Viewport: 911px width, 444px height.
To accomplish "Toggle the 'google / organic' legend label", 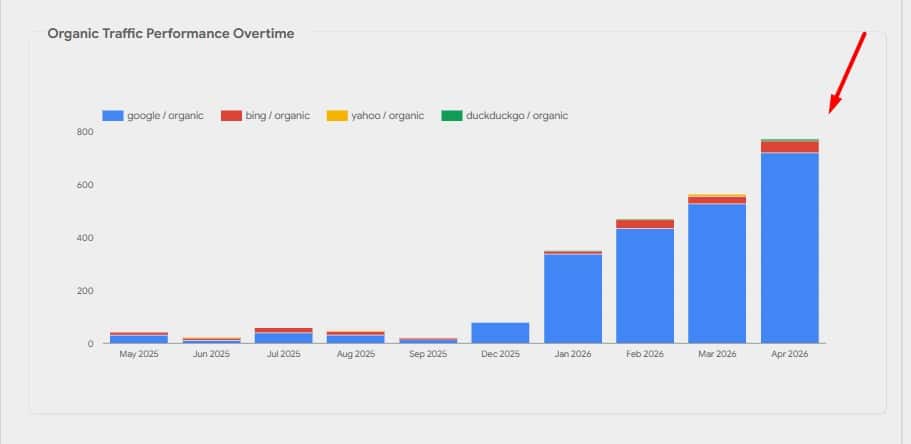I will (166, 116).
